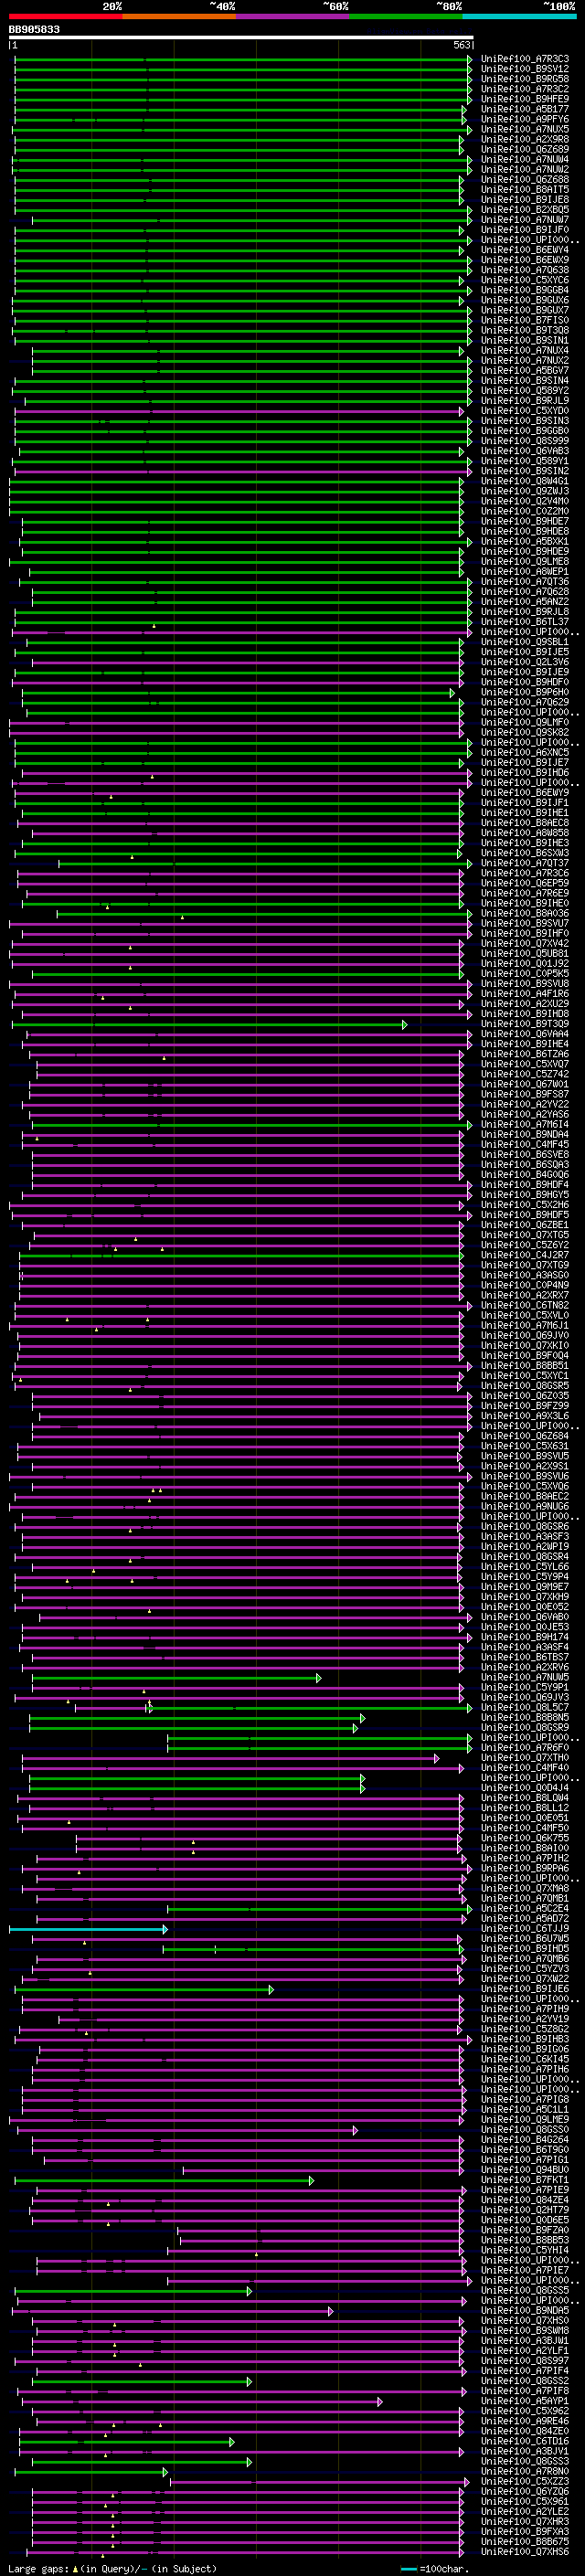Click hit label UniRef100_A7NUX5
This screenshot has width=585, height=2576.
[525, 129]
